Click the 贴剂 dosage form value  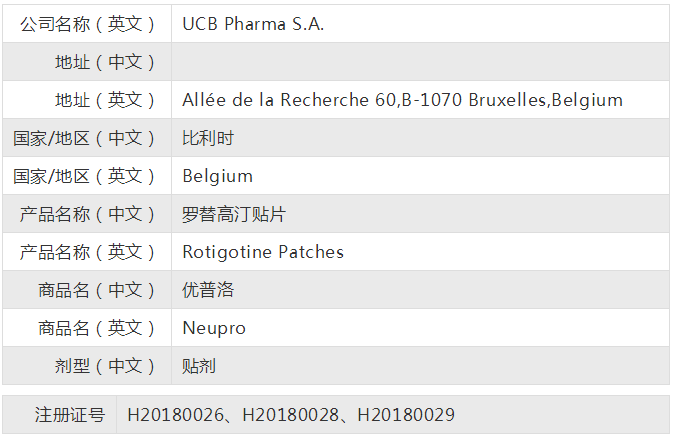(x=199, y=366)
